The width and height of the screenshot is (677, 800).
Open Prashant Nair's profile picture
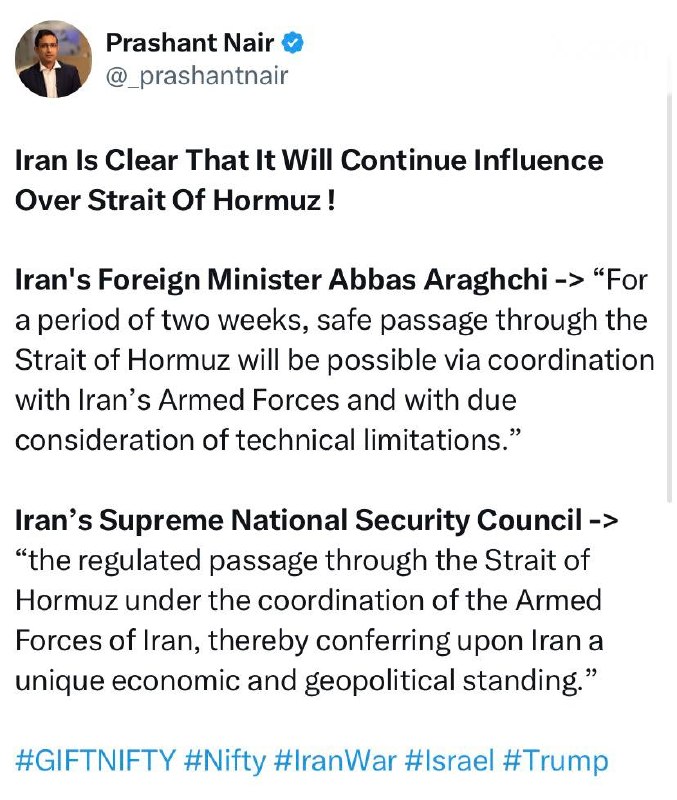[53, 60]
